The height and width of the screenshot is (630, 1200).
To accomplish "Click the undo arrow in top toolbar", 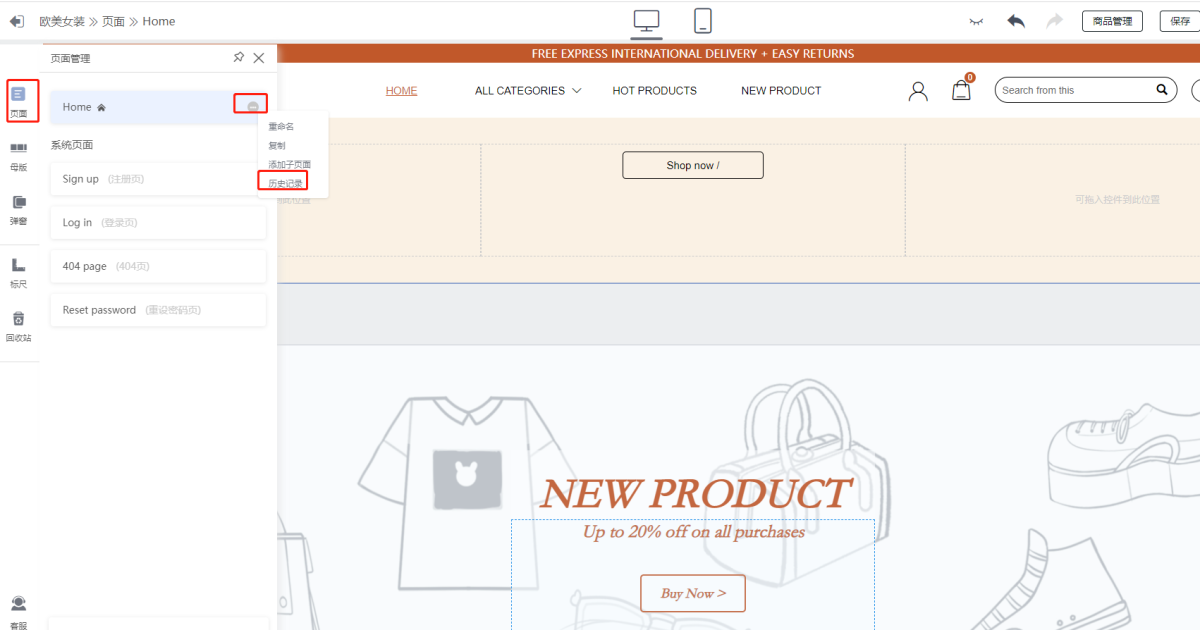I will tap(1016, 21).
